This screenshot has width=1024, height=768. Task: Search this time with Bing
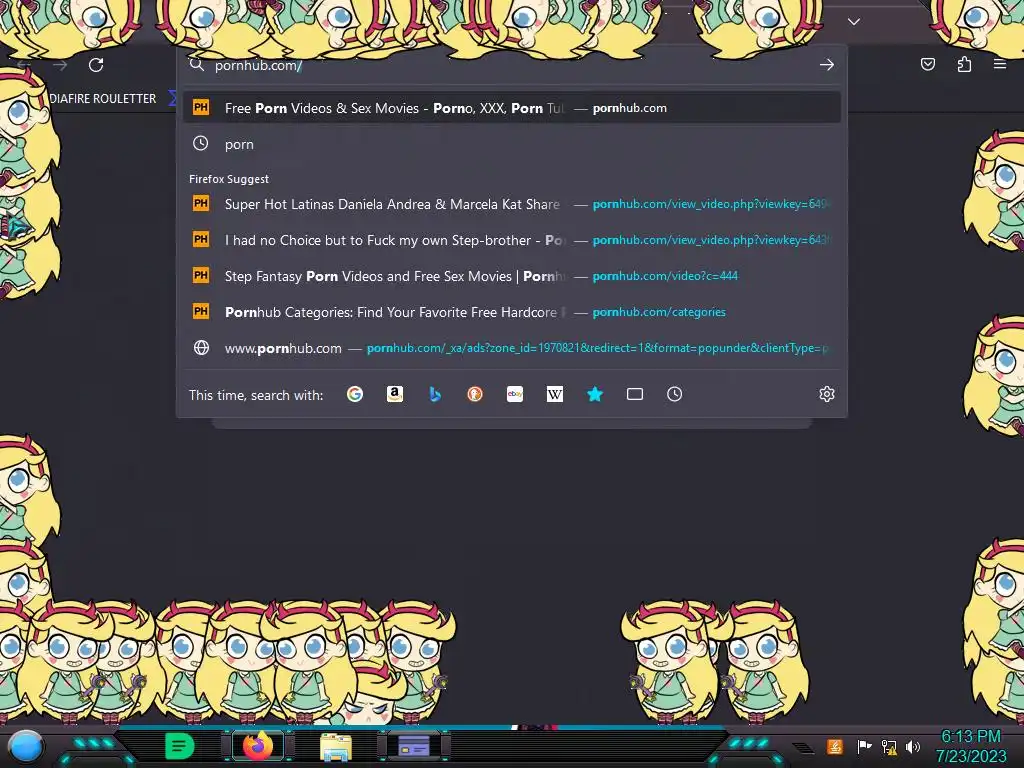tap(435, 394)
